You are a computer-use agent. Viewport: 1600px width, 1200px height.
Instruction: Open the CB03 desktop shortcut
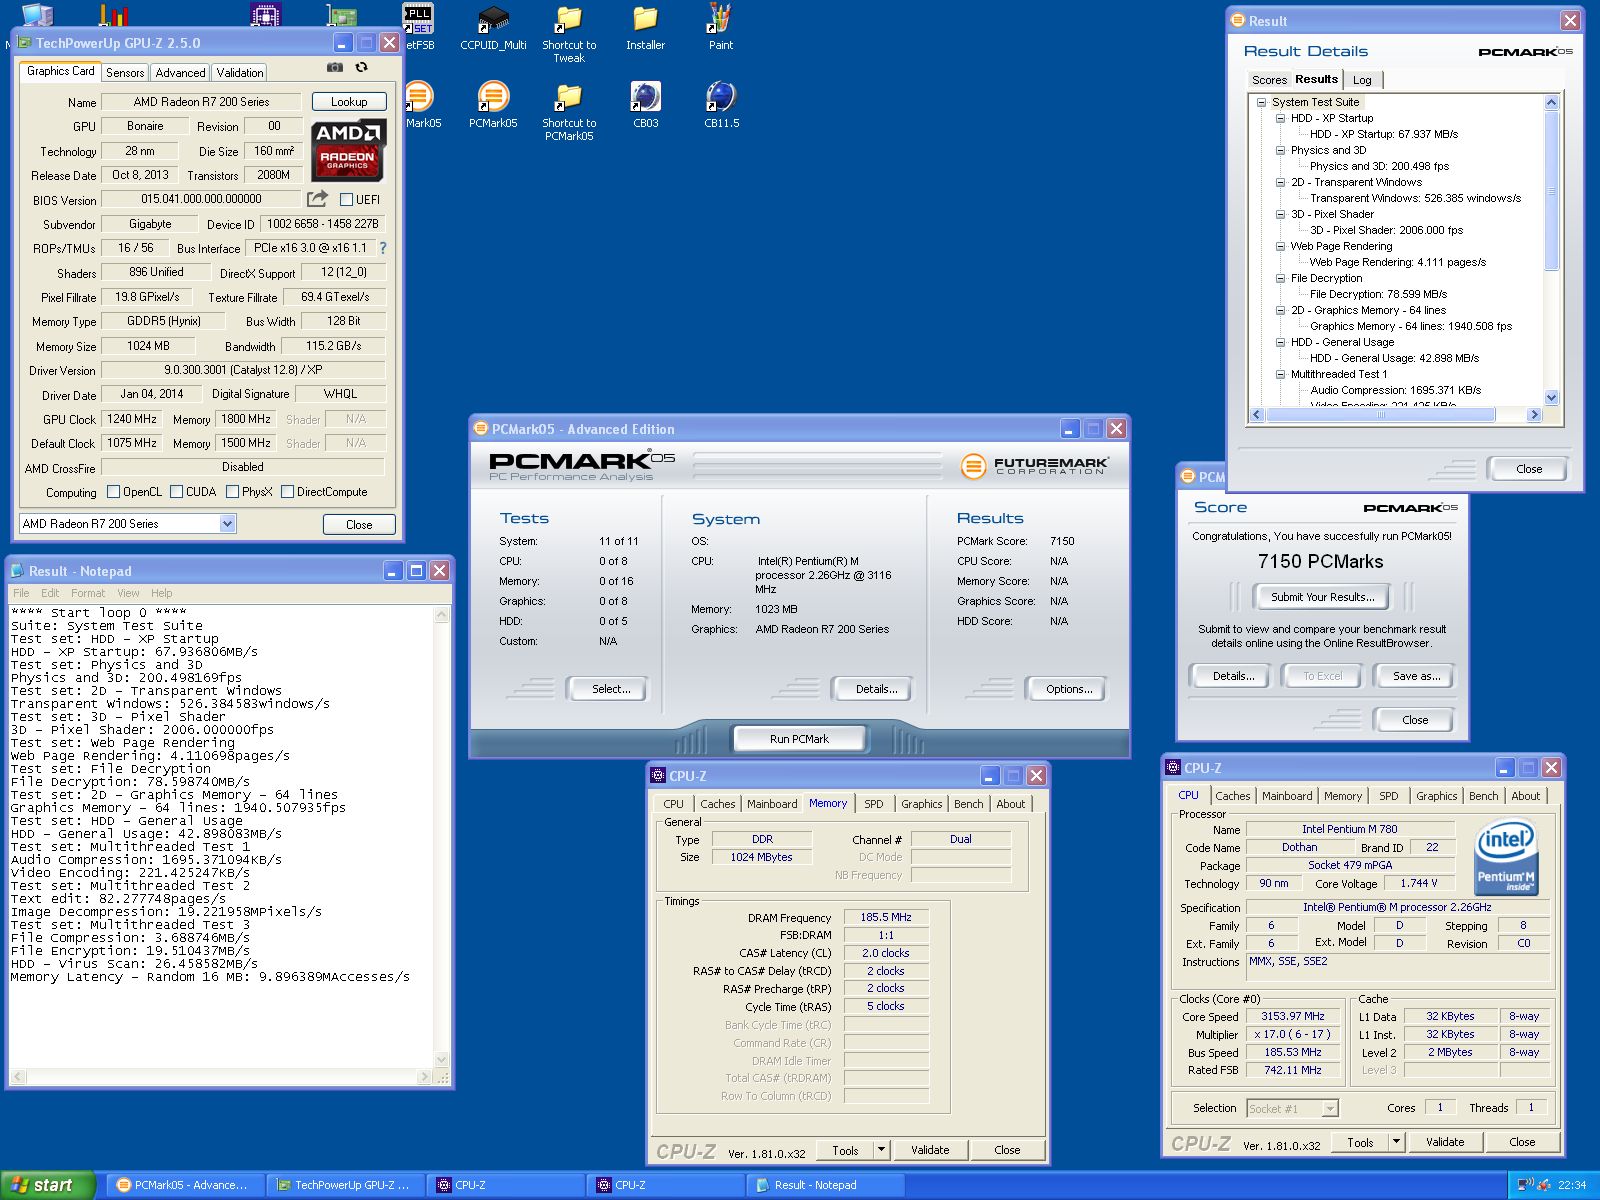(645, 104)
